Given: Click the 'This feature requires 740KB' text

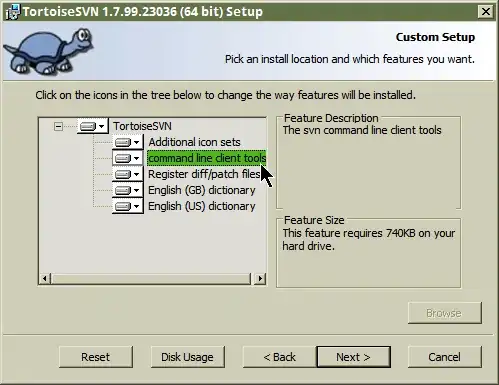Looking at the screenshot, I should point(369,239).
